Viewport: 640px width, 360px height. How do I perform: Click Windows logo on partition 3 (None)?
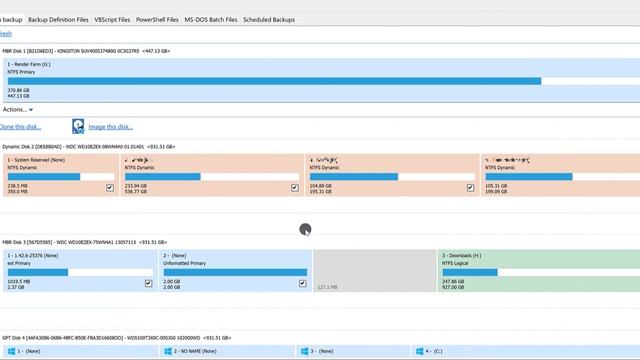tap(304, 351)
